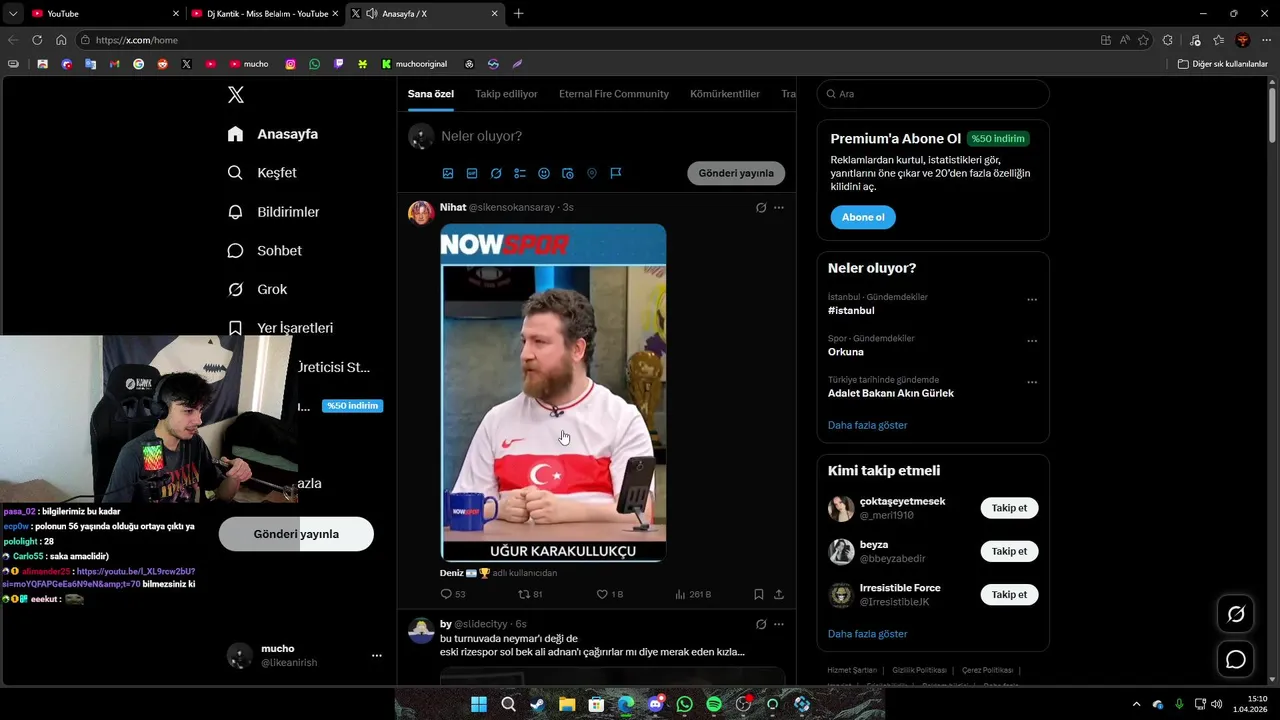Image resolution: width=1280 pixels, height=720 pixels.
Task: Go to Anasayfa in sidebar
Action: [273, 134]
